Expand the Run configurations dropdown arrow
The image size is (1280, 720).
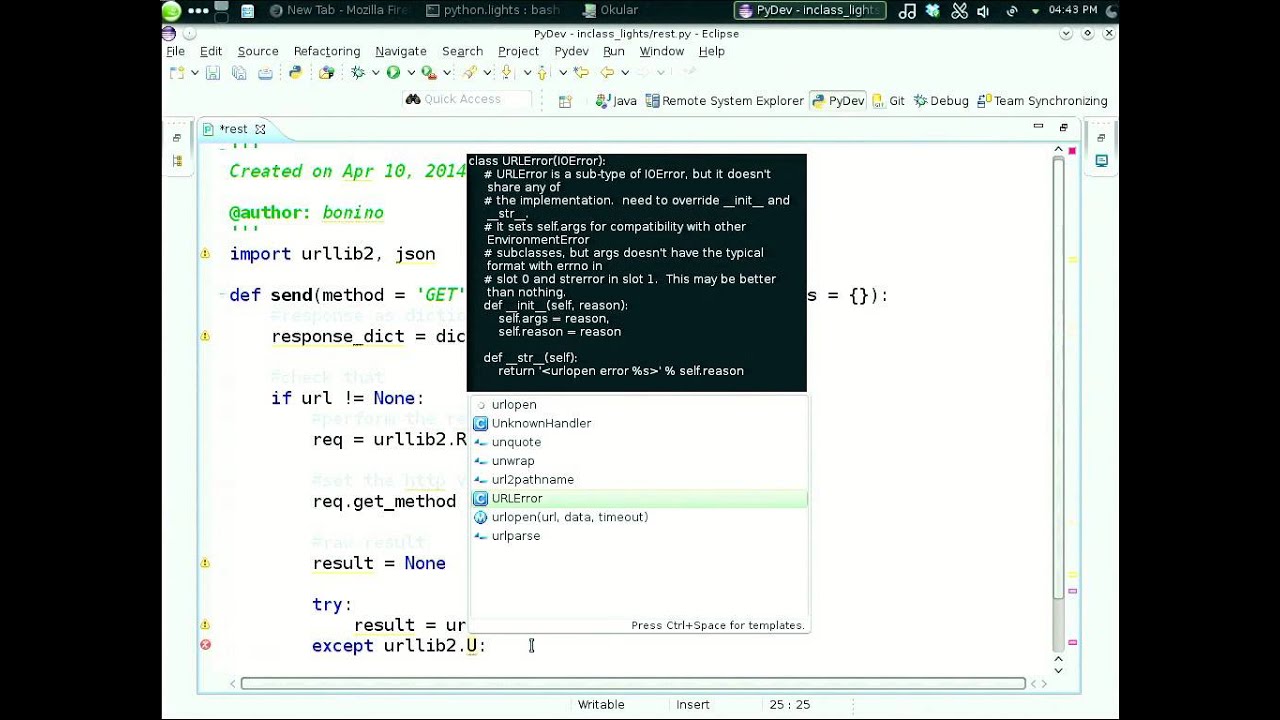tap(411, 72)
